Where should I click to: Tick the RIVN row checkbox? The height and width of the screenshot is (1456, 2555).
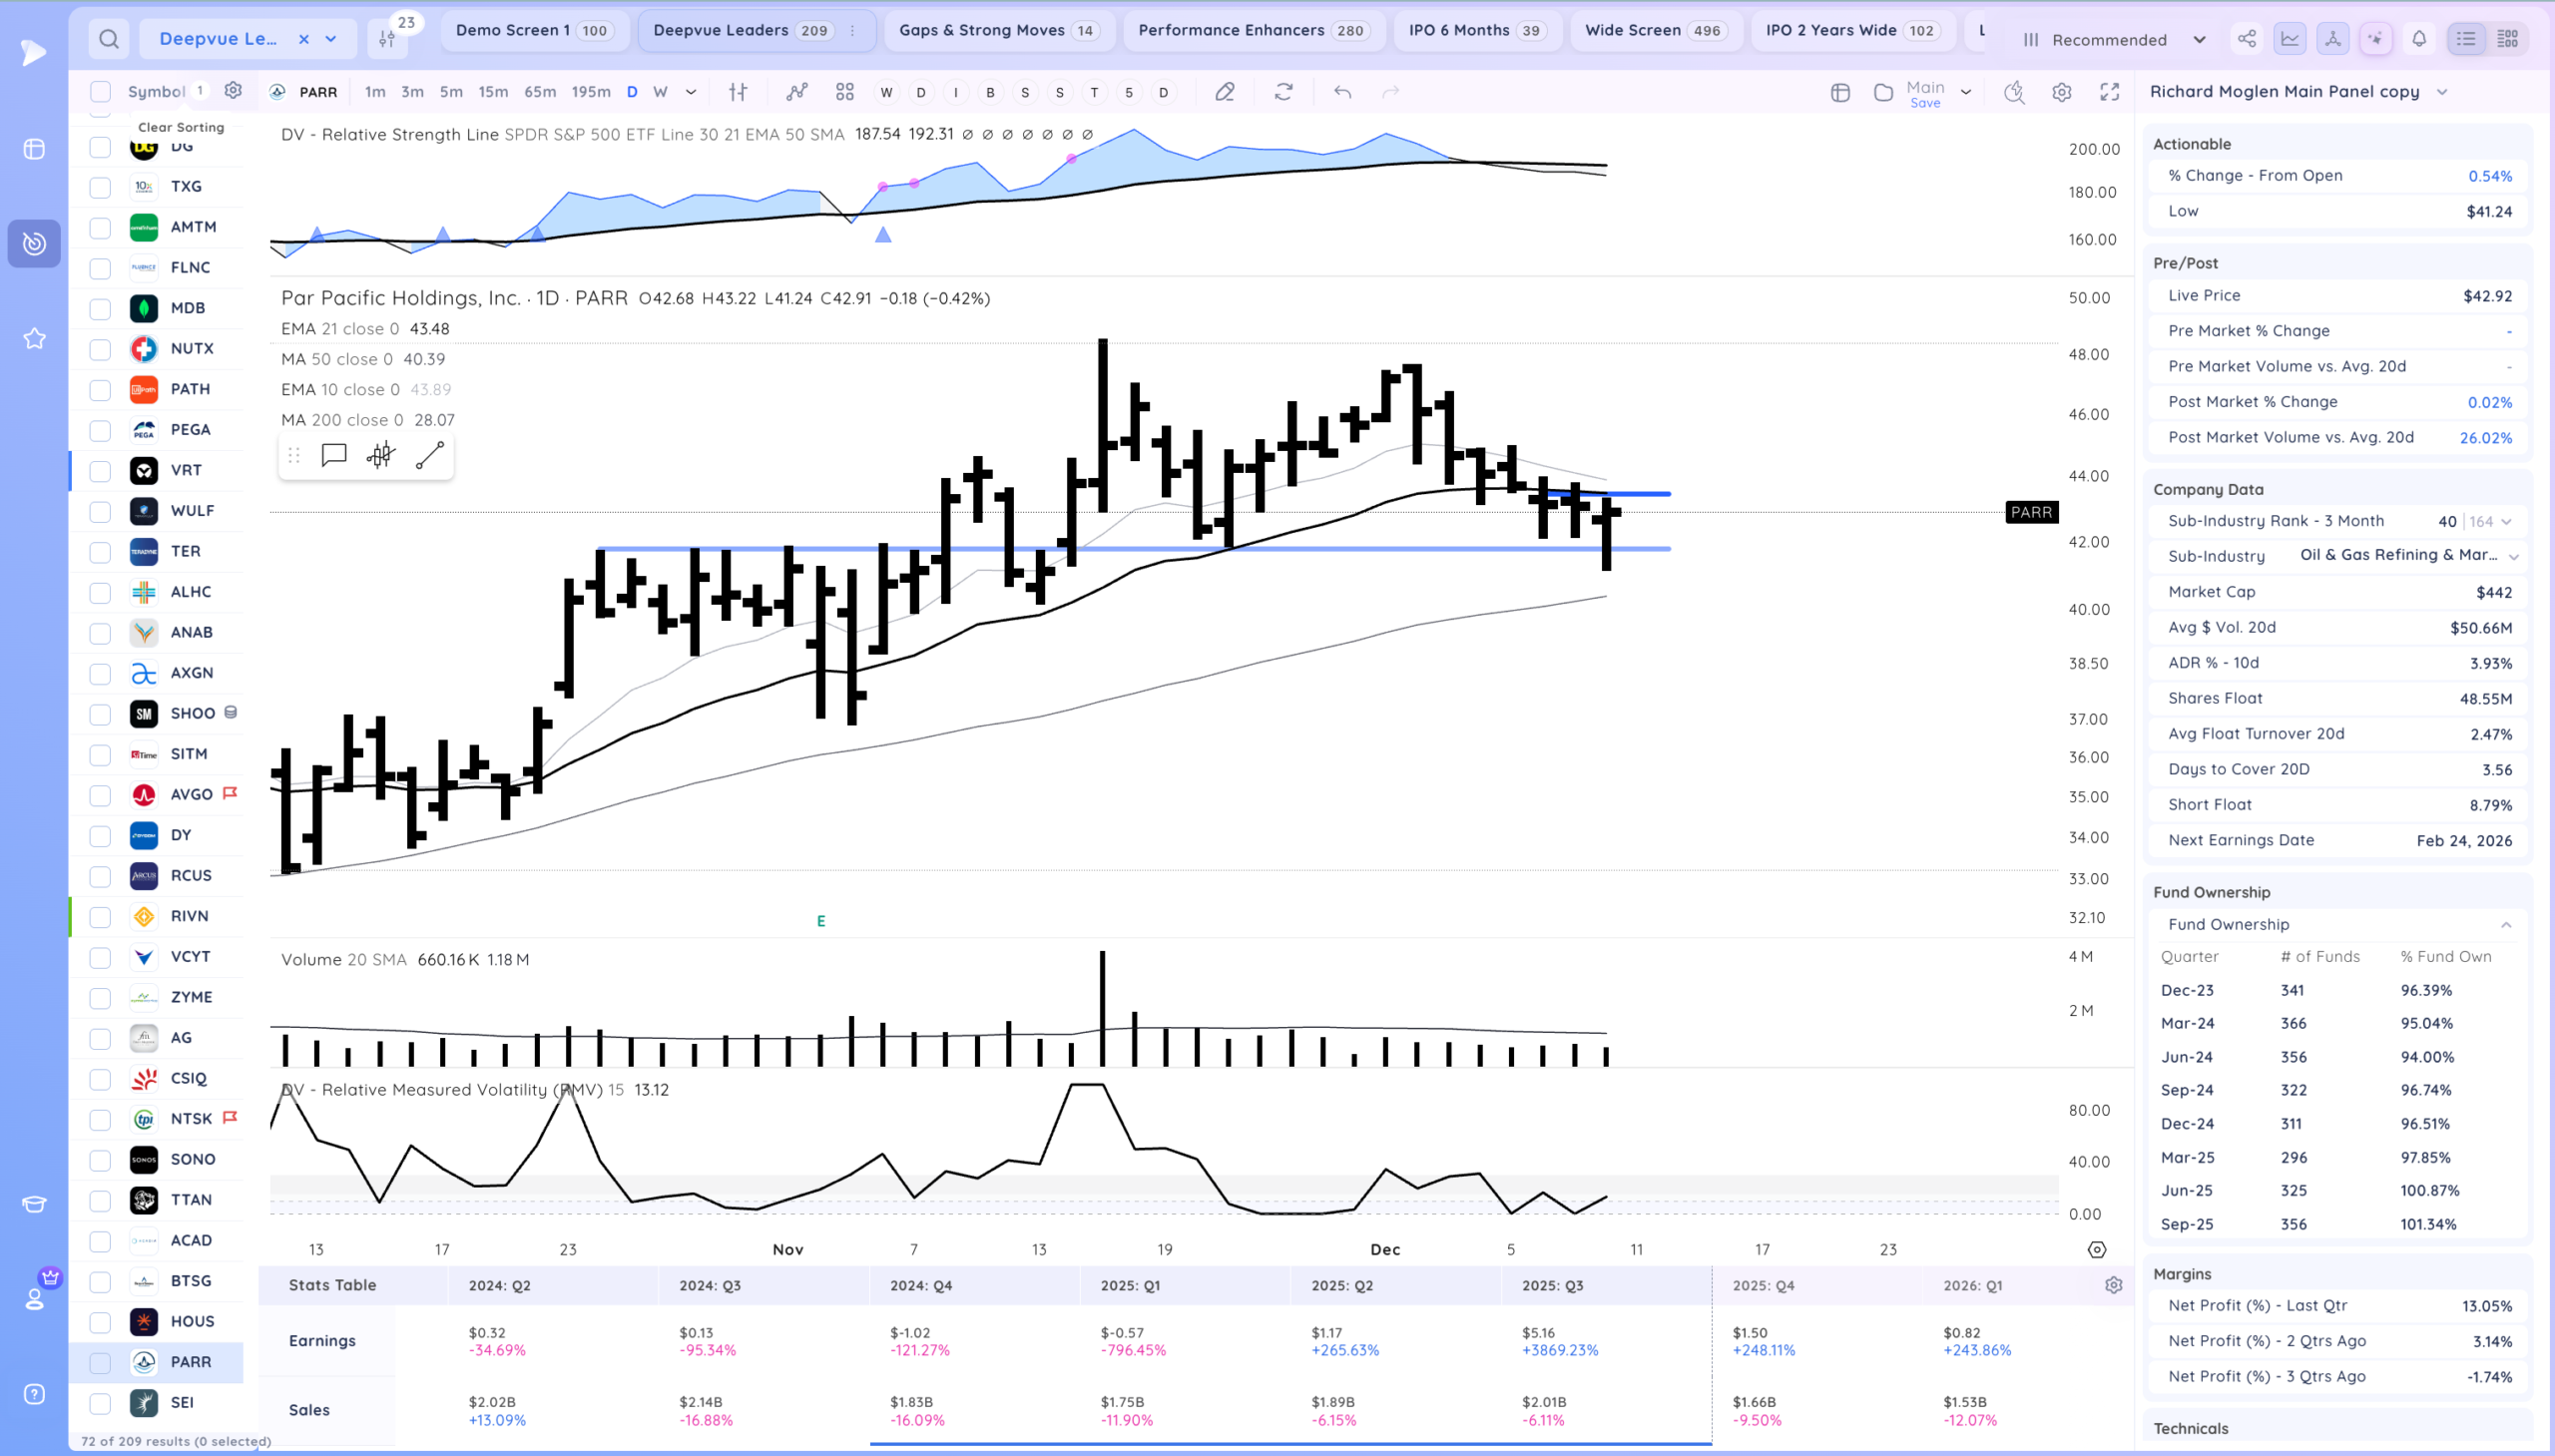tap(100, 917)
